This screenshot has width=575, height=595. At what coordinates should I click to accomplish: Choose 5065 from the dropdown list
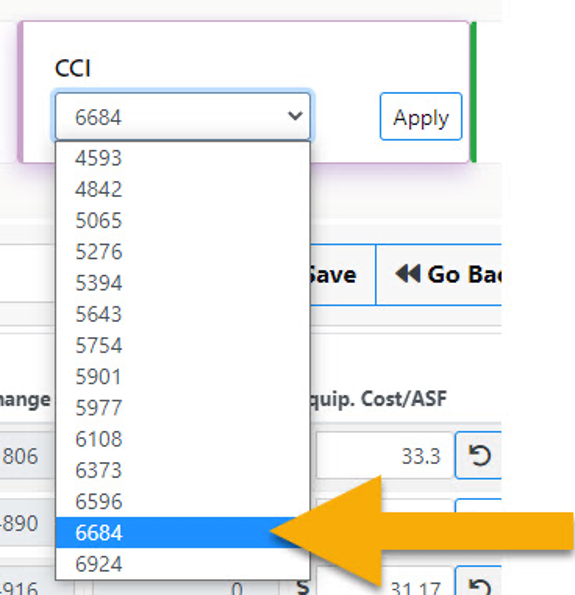[183, 220]
